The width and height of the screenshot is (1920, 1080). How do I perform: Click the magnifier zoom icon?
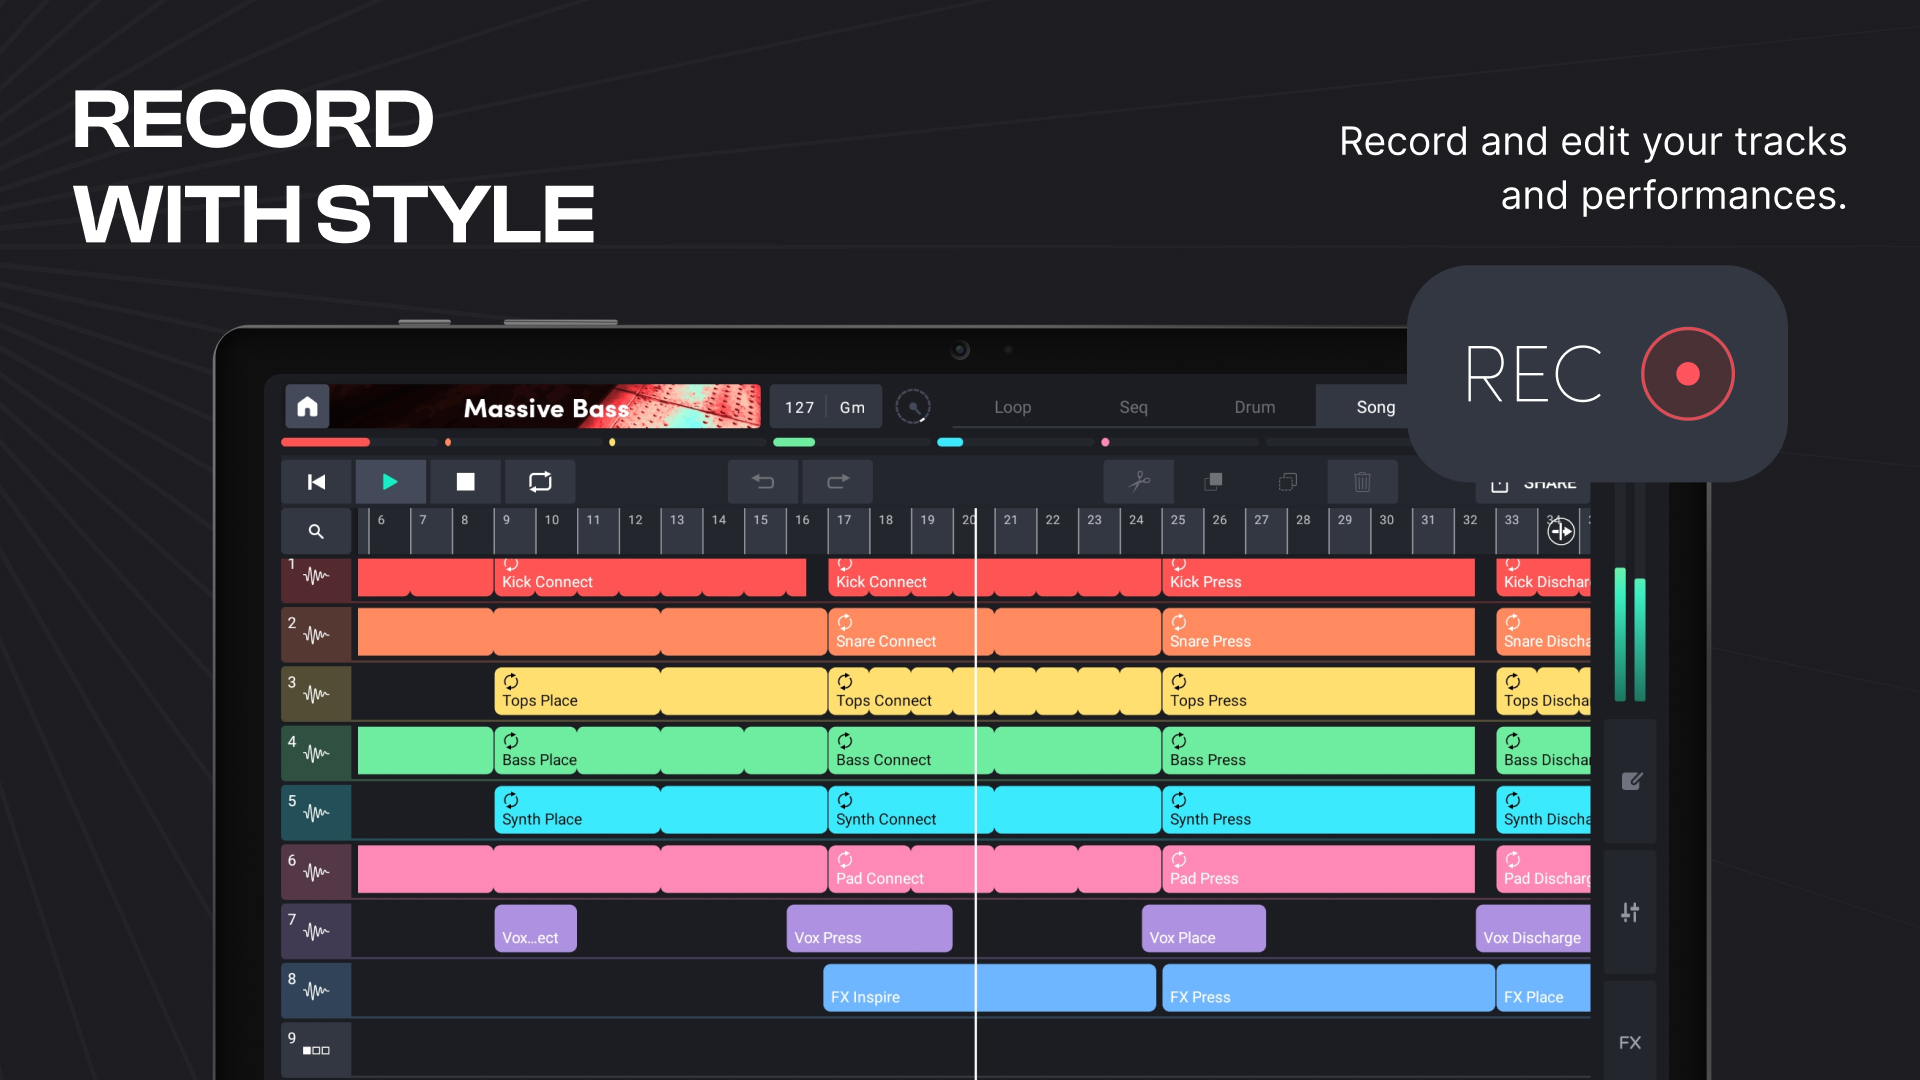(316, 531)
